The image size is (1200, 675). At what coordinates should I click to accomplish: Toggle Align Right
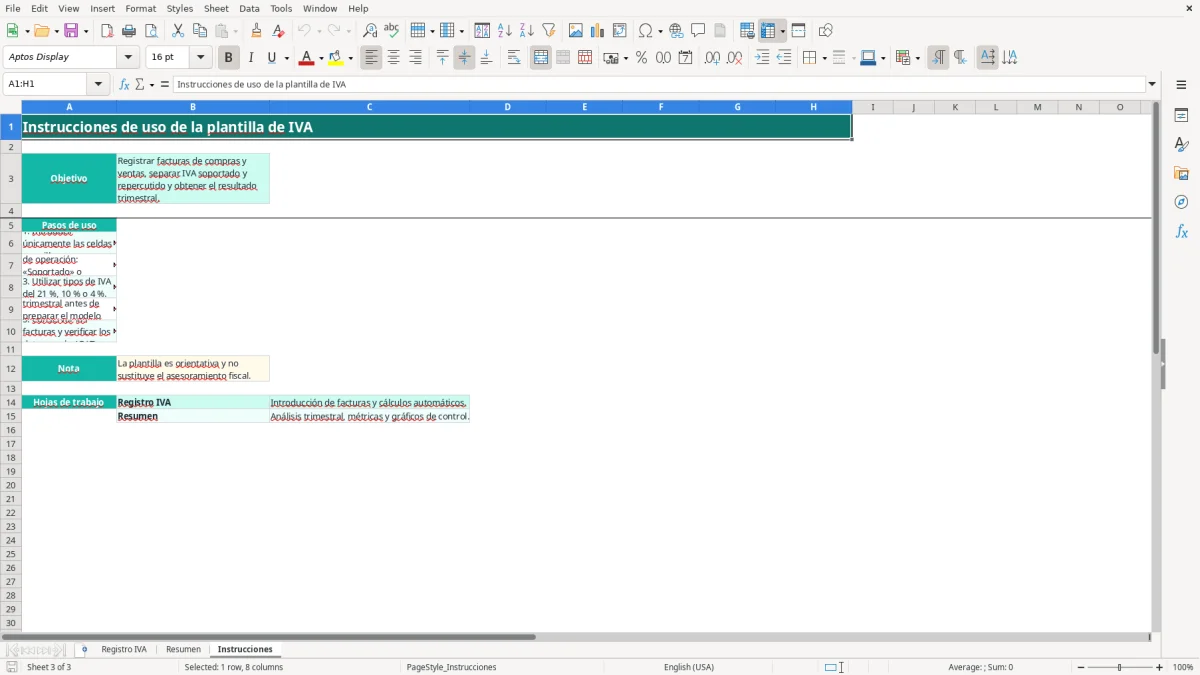(x=415, y=58)
